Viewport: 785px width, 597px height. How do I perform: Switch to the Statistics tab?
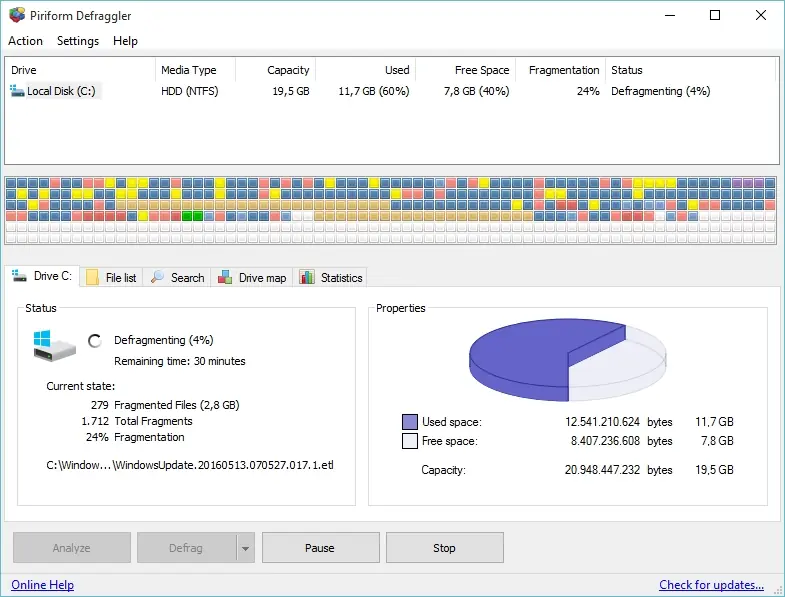(330, 277)
